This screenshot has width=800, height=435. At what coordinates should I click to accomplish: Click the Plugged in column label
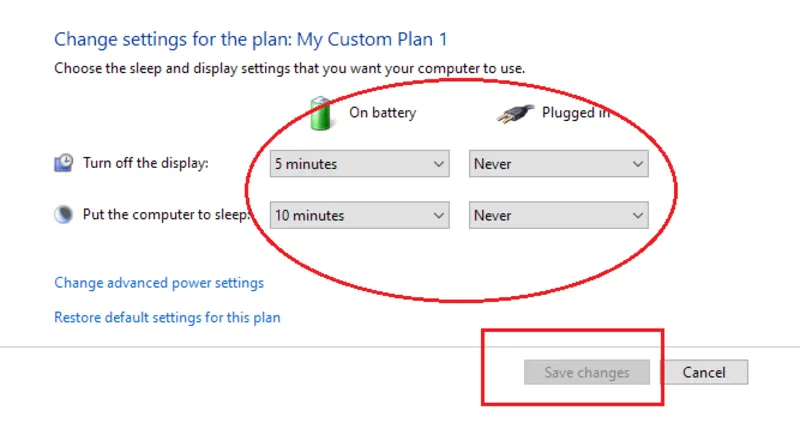(576, 113)
